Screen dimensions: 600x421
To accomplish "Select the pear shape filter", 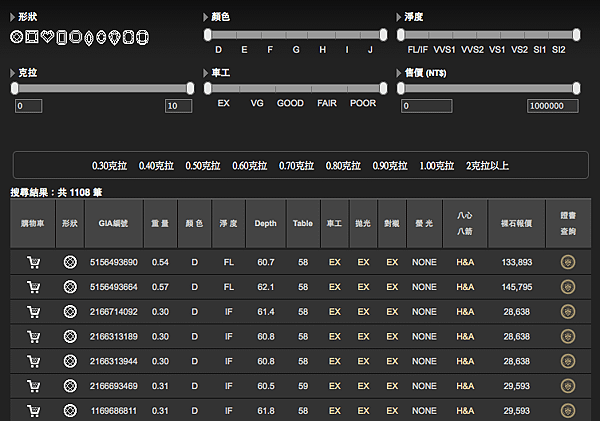I will coord(114,38).
